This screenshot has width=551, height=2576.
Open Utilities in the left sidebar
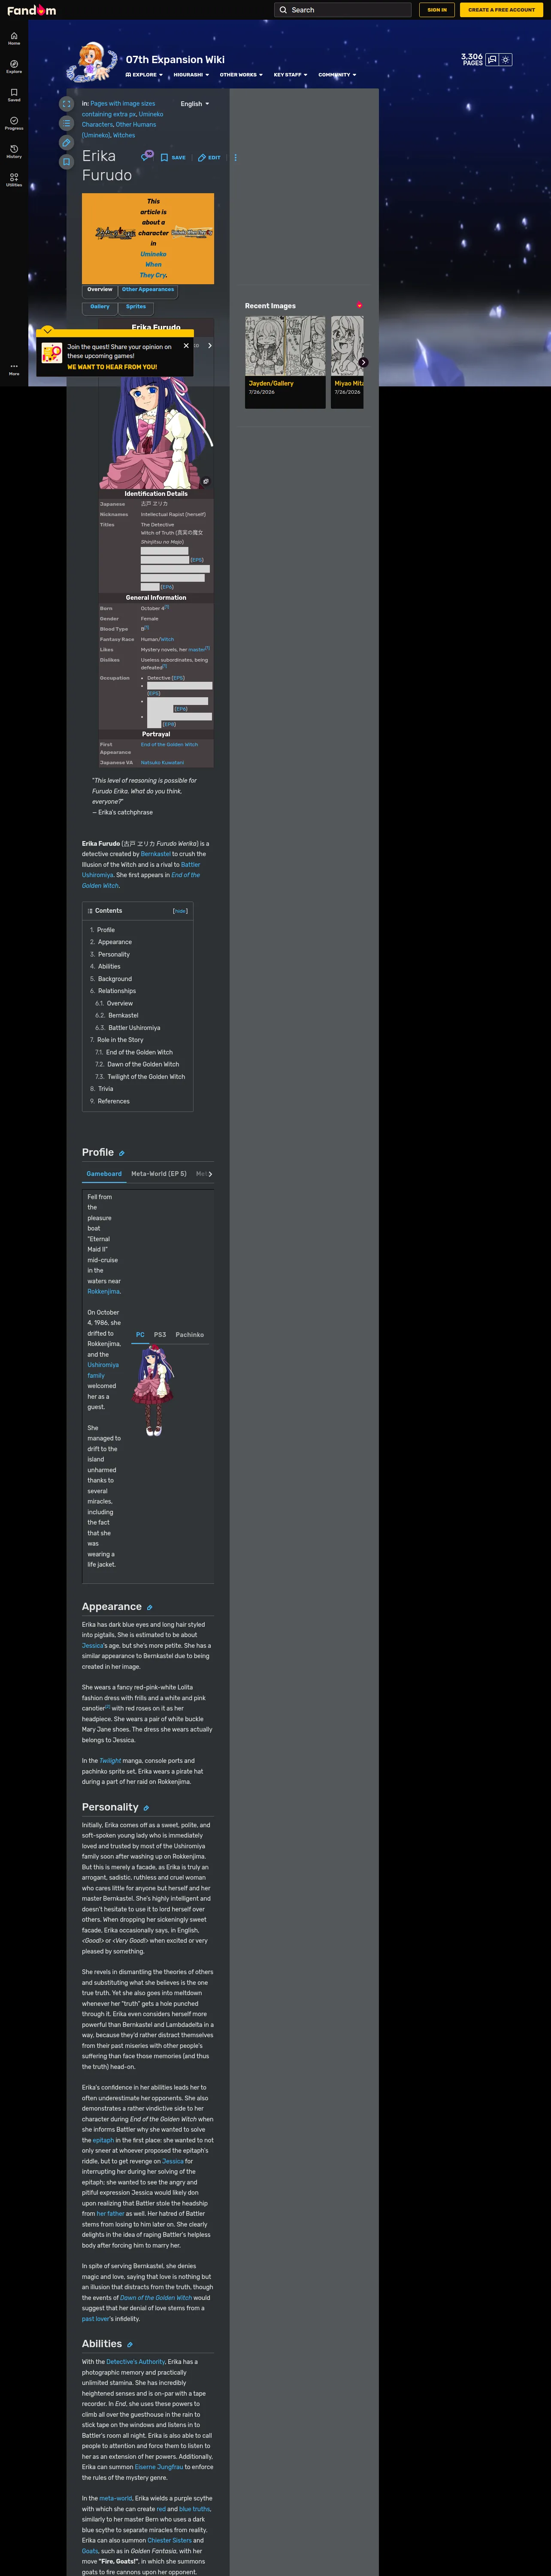[14, 179]
